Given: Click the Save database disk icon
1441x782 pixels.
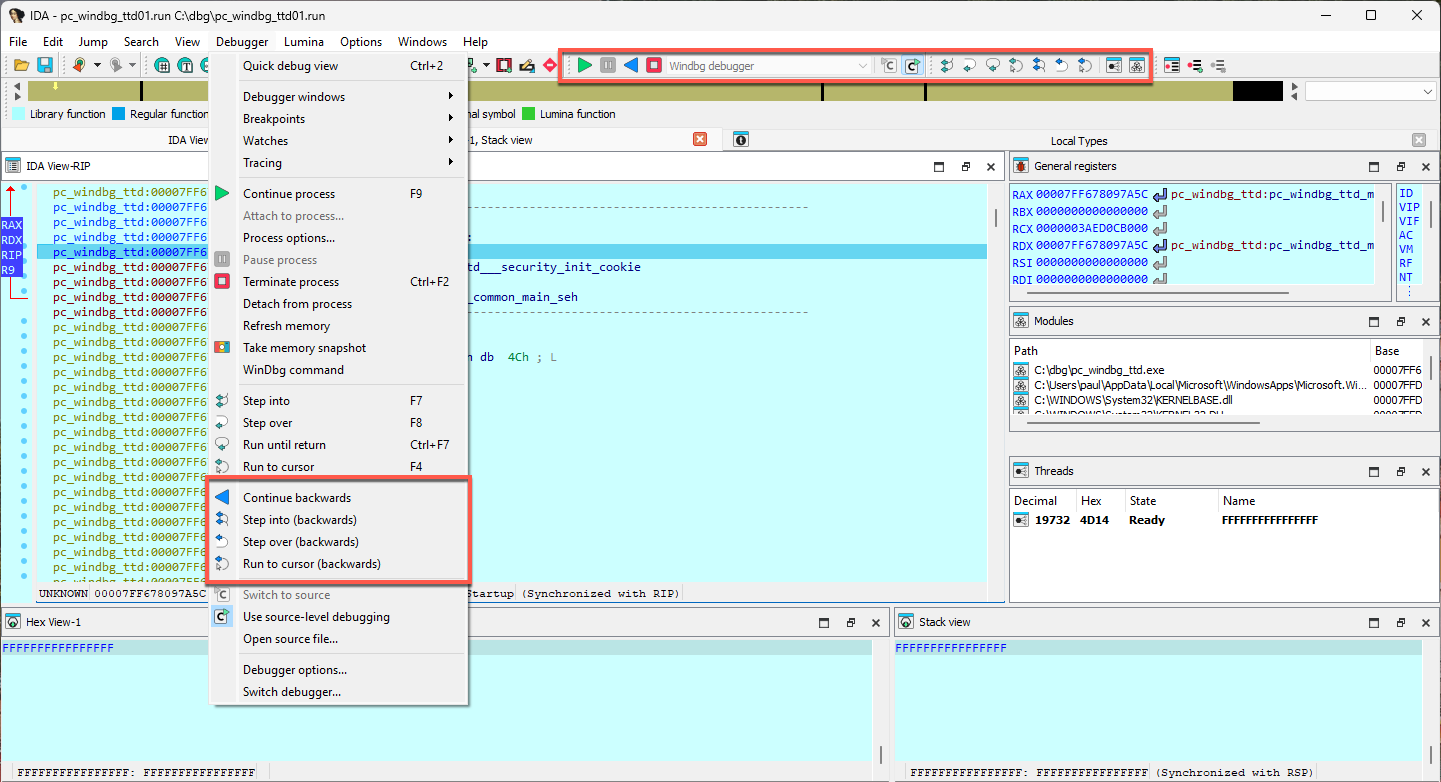Looking at the screenshot, I should 43,64.
